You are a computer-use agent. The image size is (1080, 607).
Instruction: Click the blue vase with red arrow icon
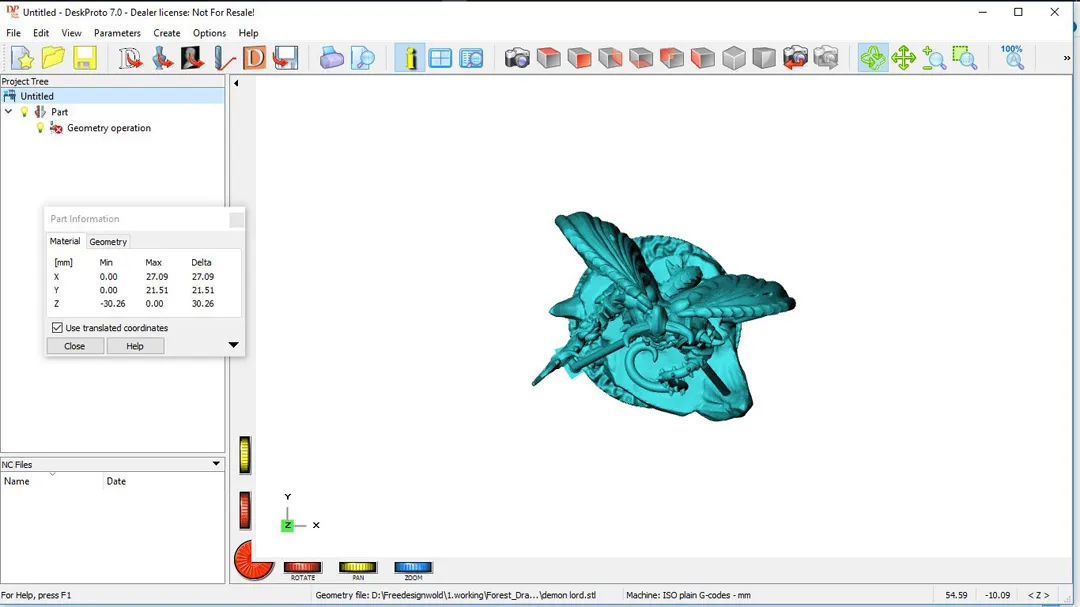(161, 58)
